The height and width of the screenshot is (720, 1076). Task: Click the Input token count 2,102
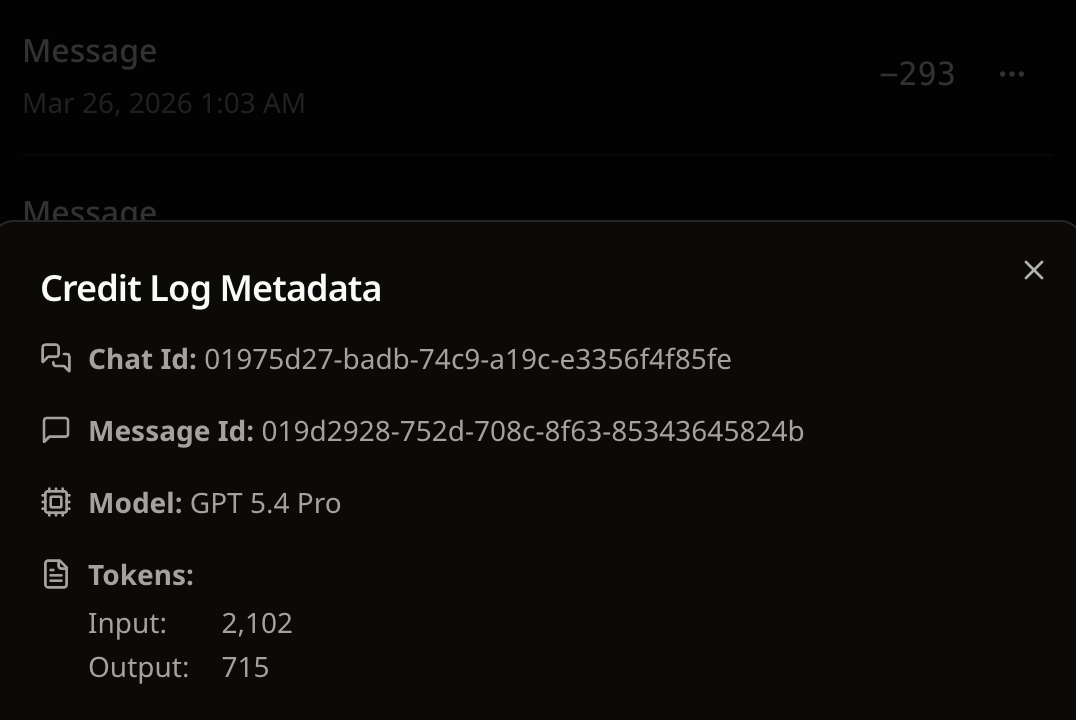pyautogui.click(x=257, y=623)
